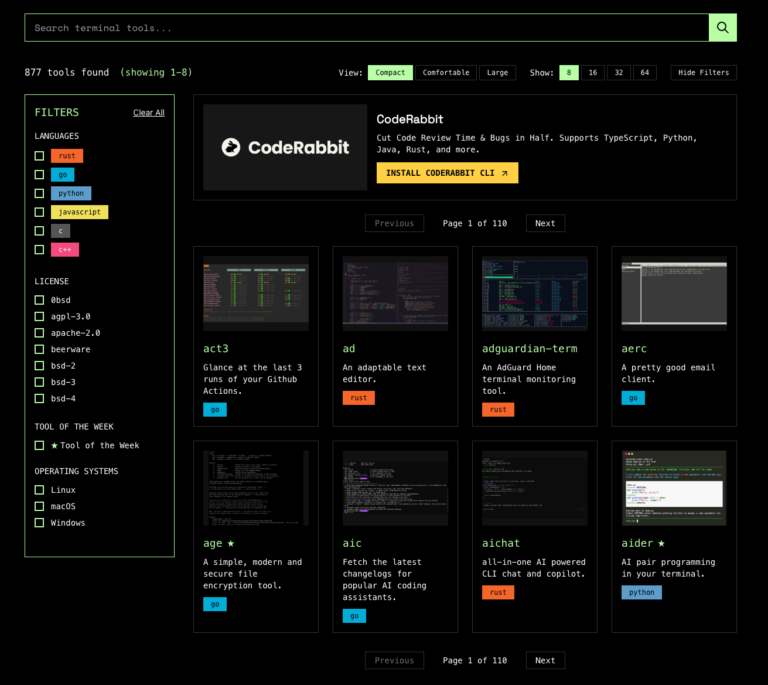This screenshot has height=685, width=768.
Task: Click the rust tag on aichat card
Action: [498, 592]
